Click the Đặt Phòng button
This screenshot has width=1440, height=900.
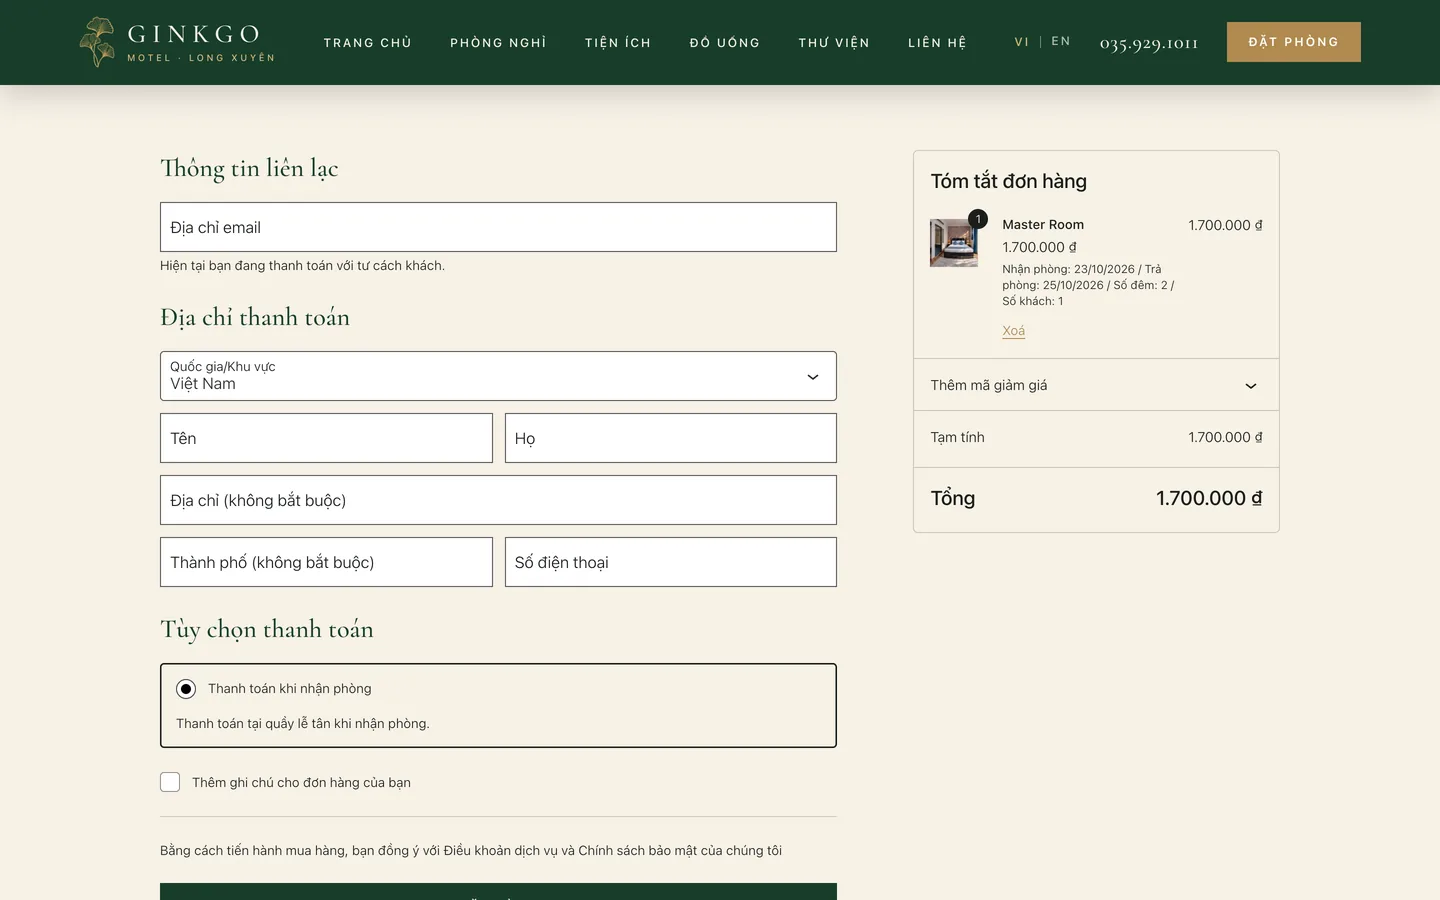click(1294, 42)
